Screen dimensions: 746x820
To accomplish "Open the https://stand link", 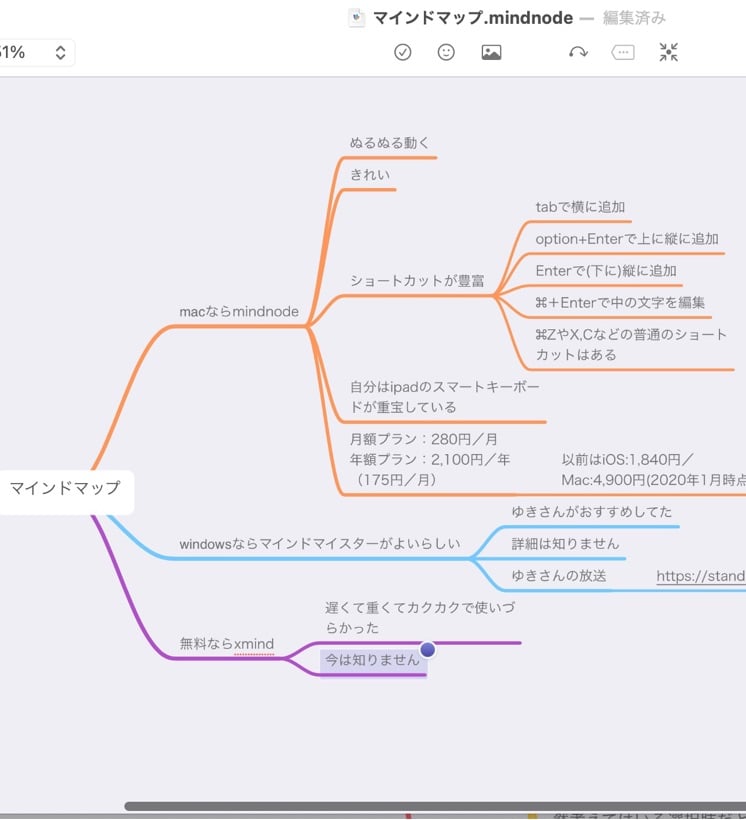I will tap(700, 576).
